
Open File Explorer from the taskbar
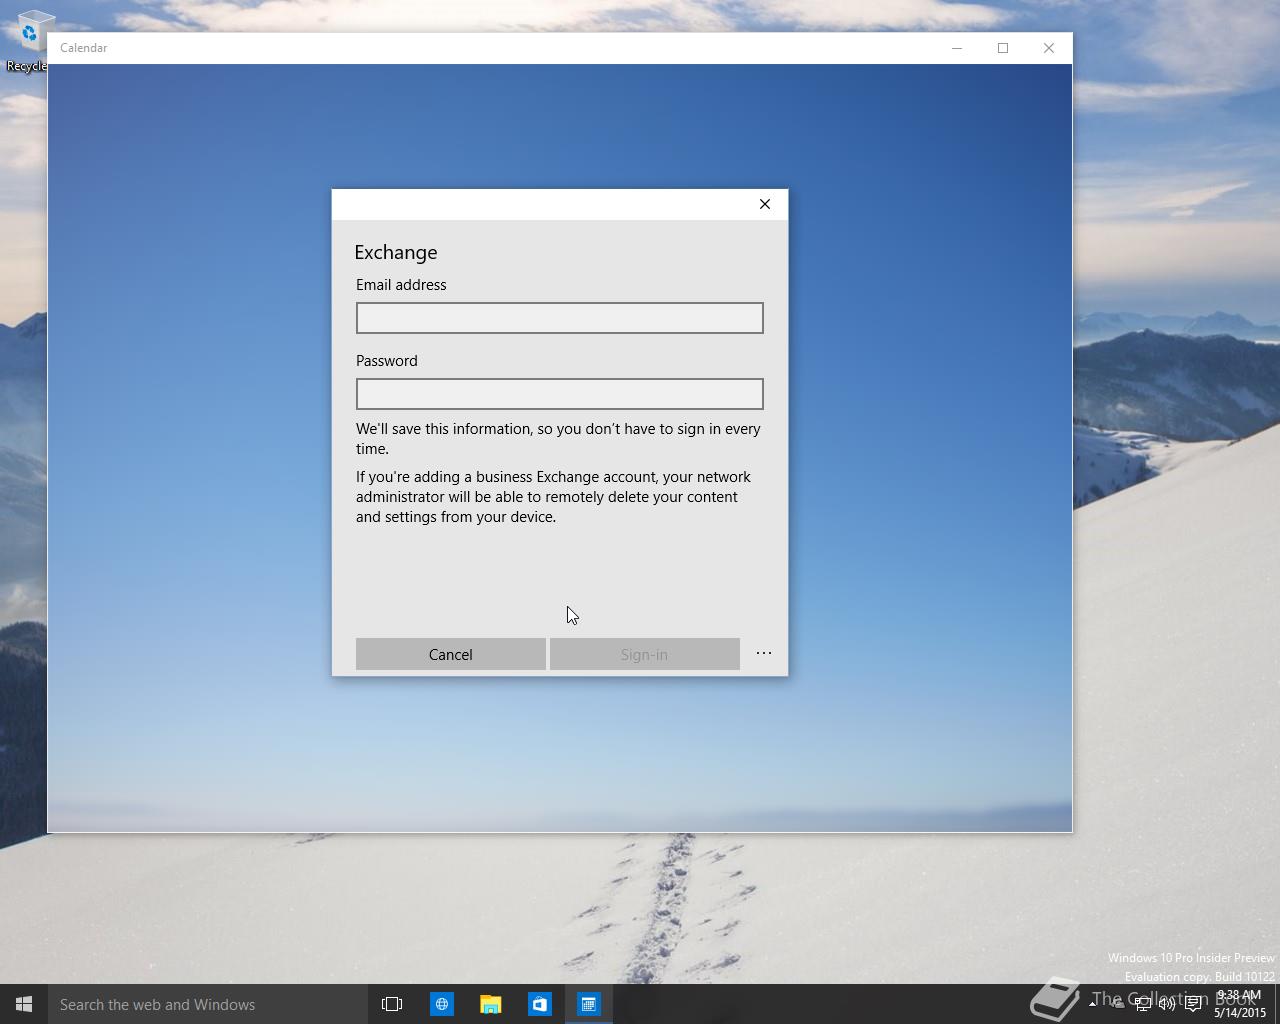490,1004
